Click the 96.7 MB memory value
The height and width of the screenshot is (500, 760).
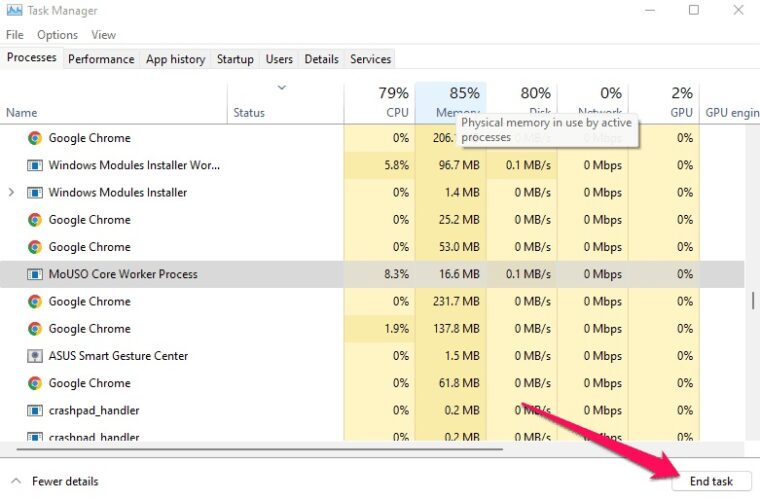459,165
